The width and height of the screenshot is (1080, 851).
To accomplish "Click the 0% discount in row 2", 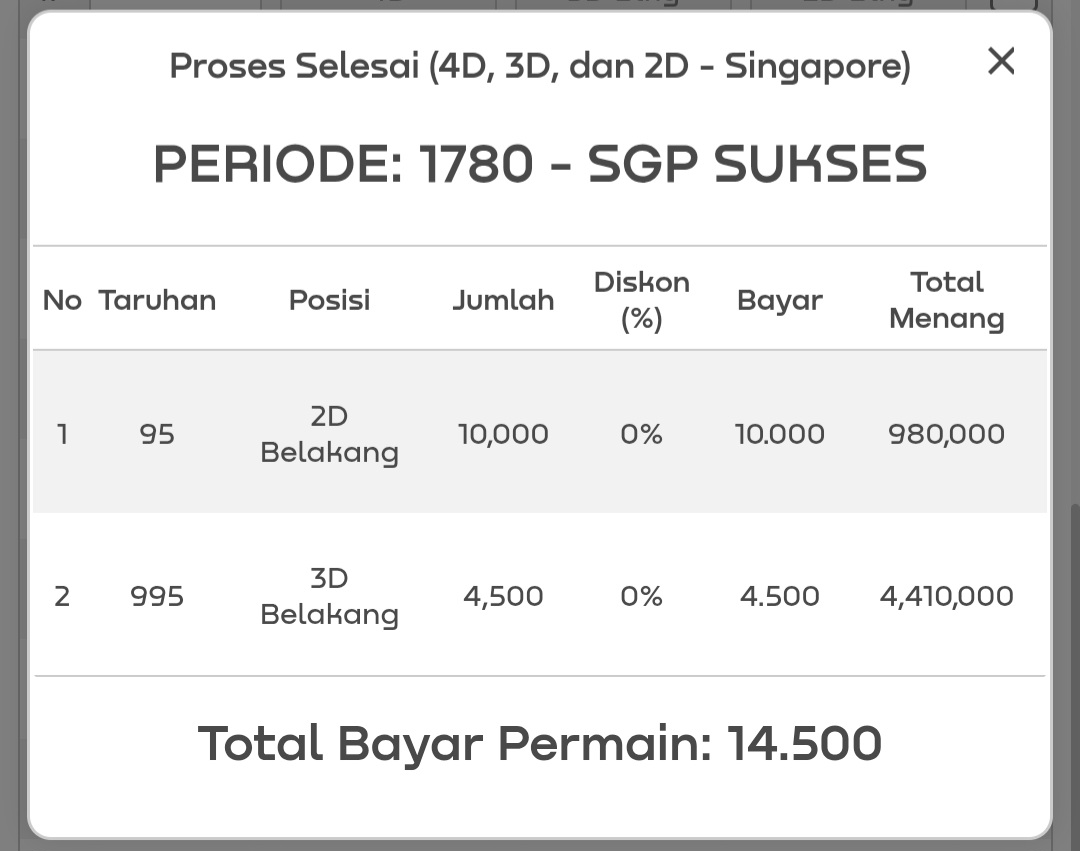I will click(641, 596).
